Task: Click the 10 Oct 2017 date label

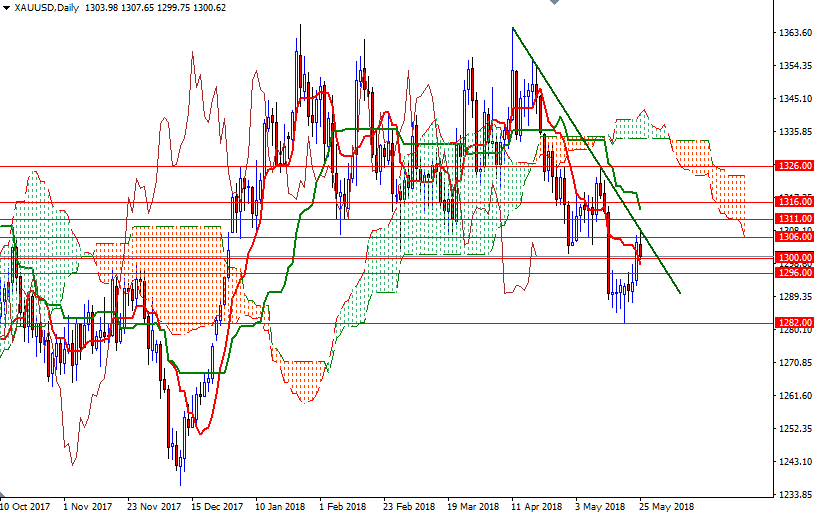Action: coord(25,507)
